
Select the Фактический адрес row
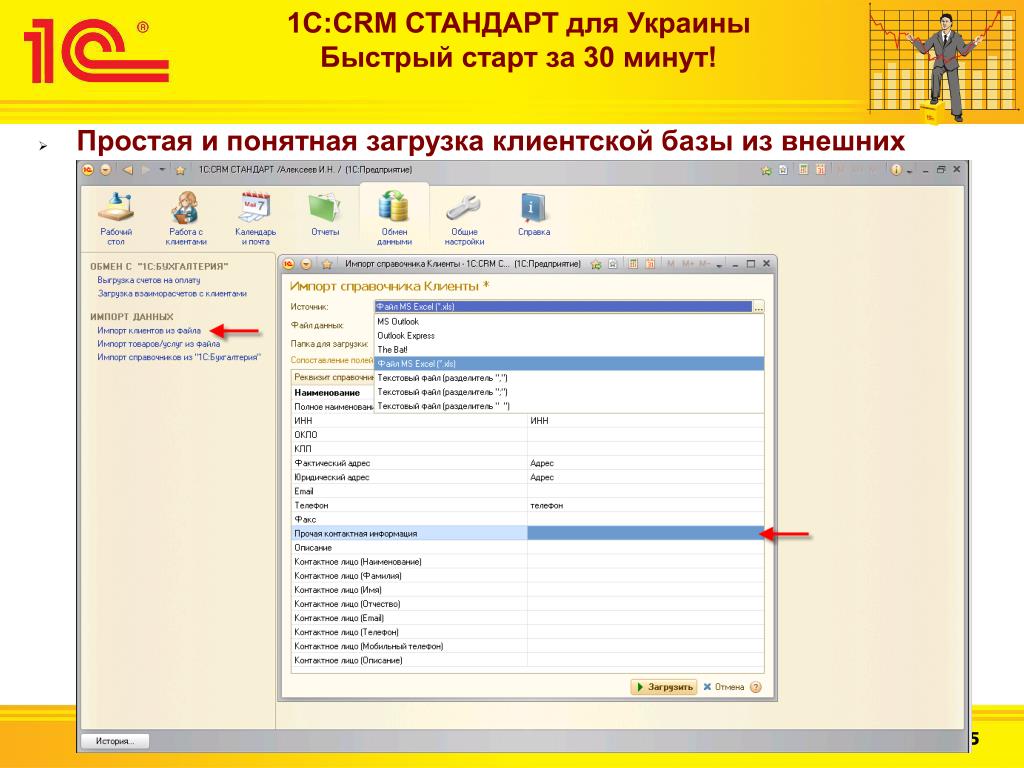point(527,463)
